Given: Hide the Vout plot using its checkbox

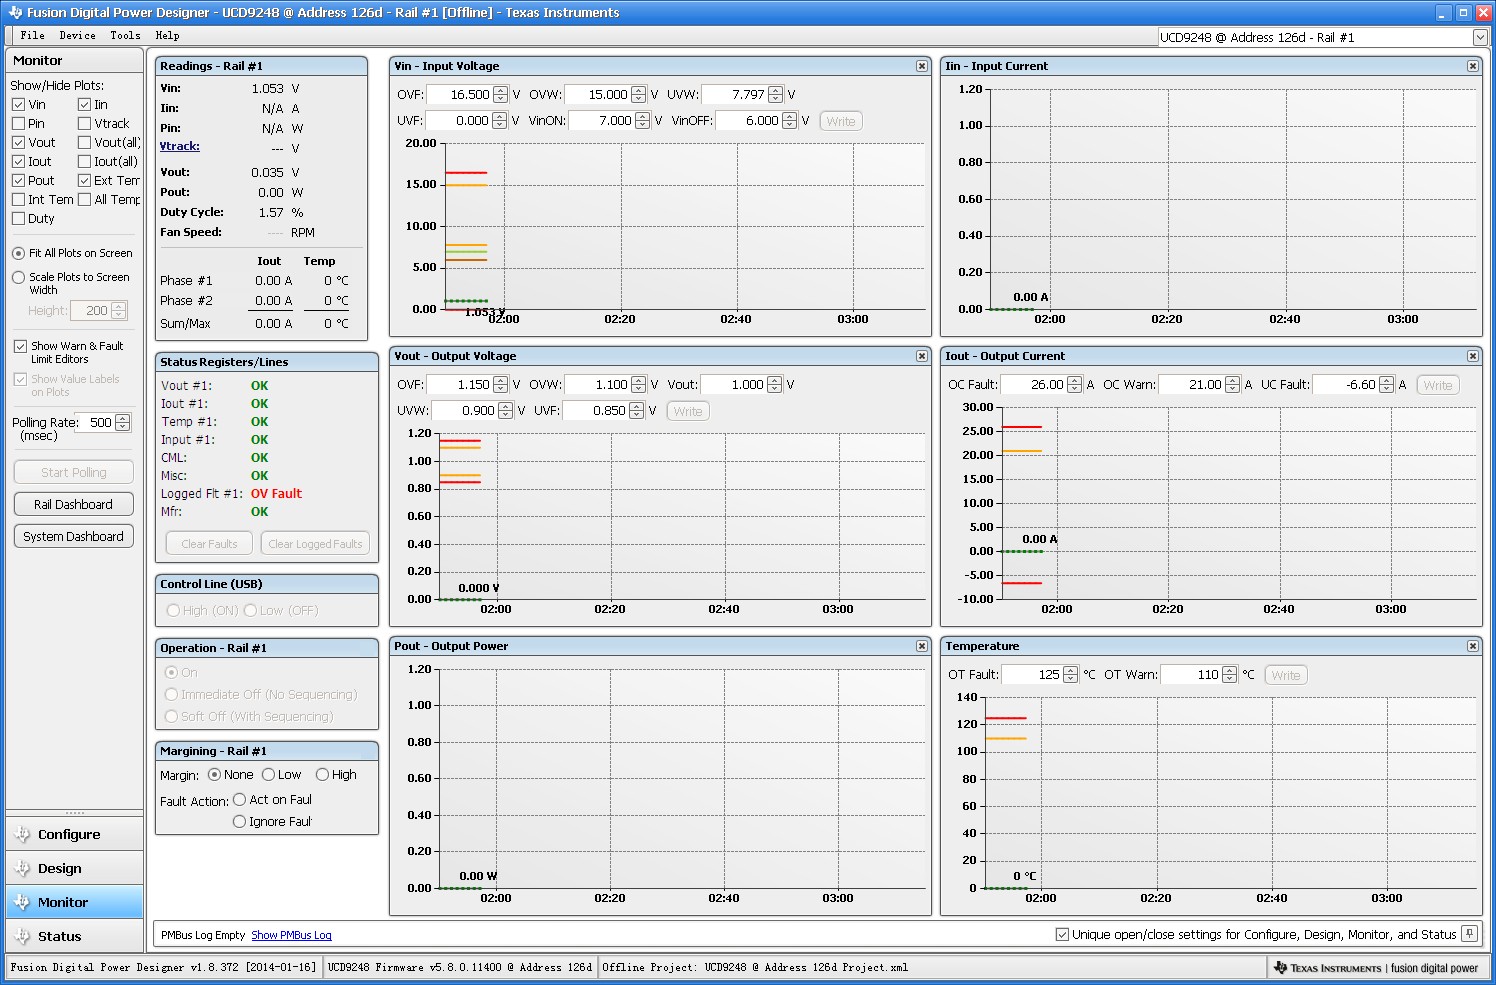Looking at the screenshot, I should coord(18,142).
